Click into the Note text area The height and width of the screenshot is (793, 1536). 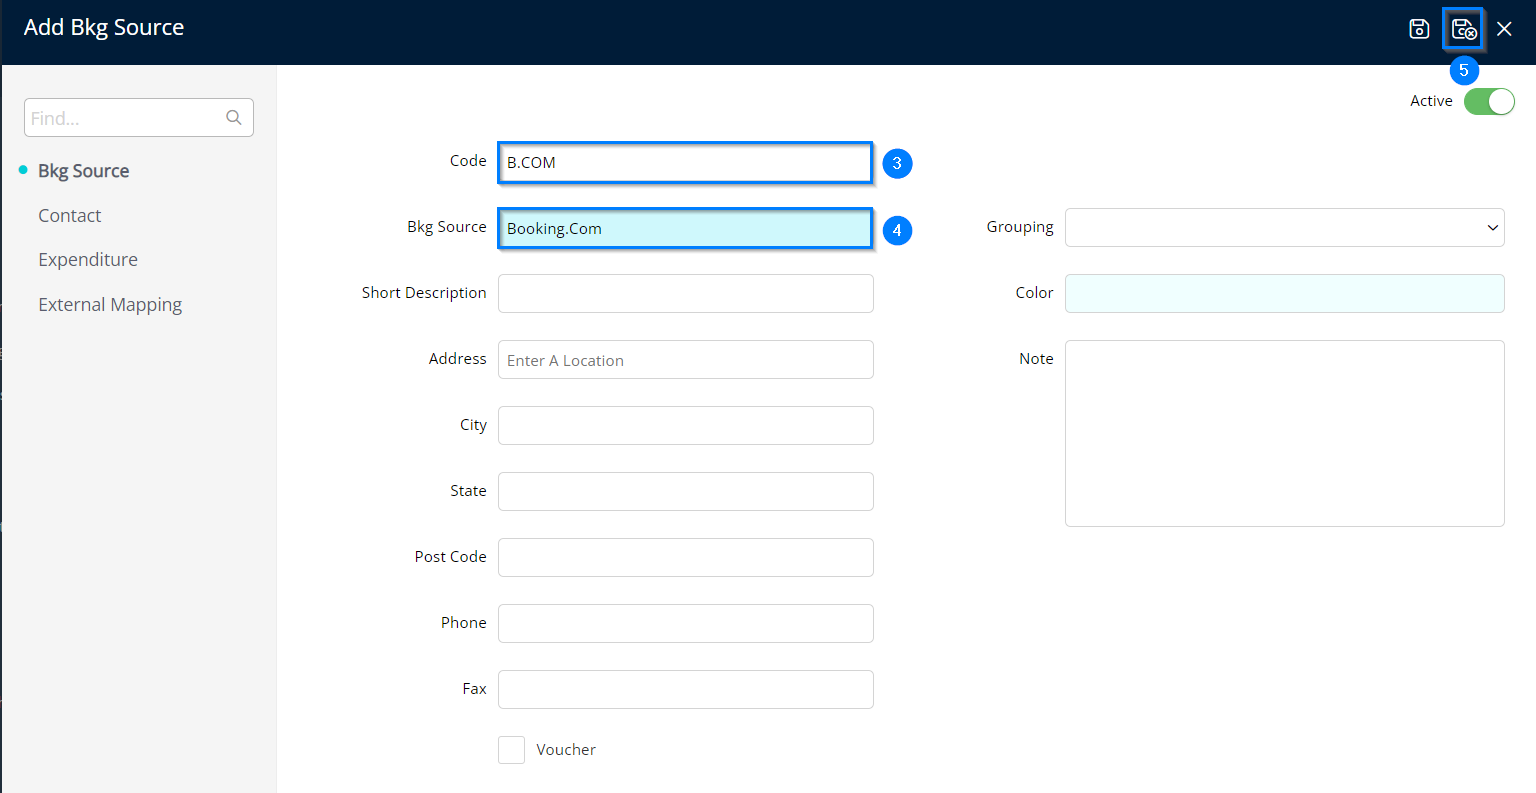[1284, 433]
